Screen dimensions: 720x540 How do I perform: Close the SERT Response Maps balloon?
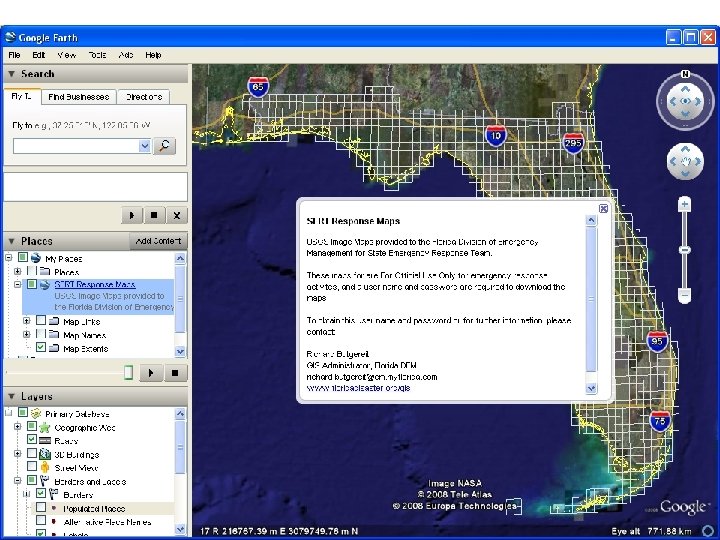coord(603,208)
